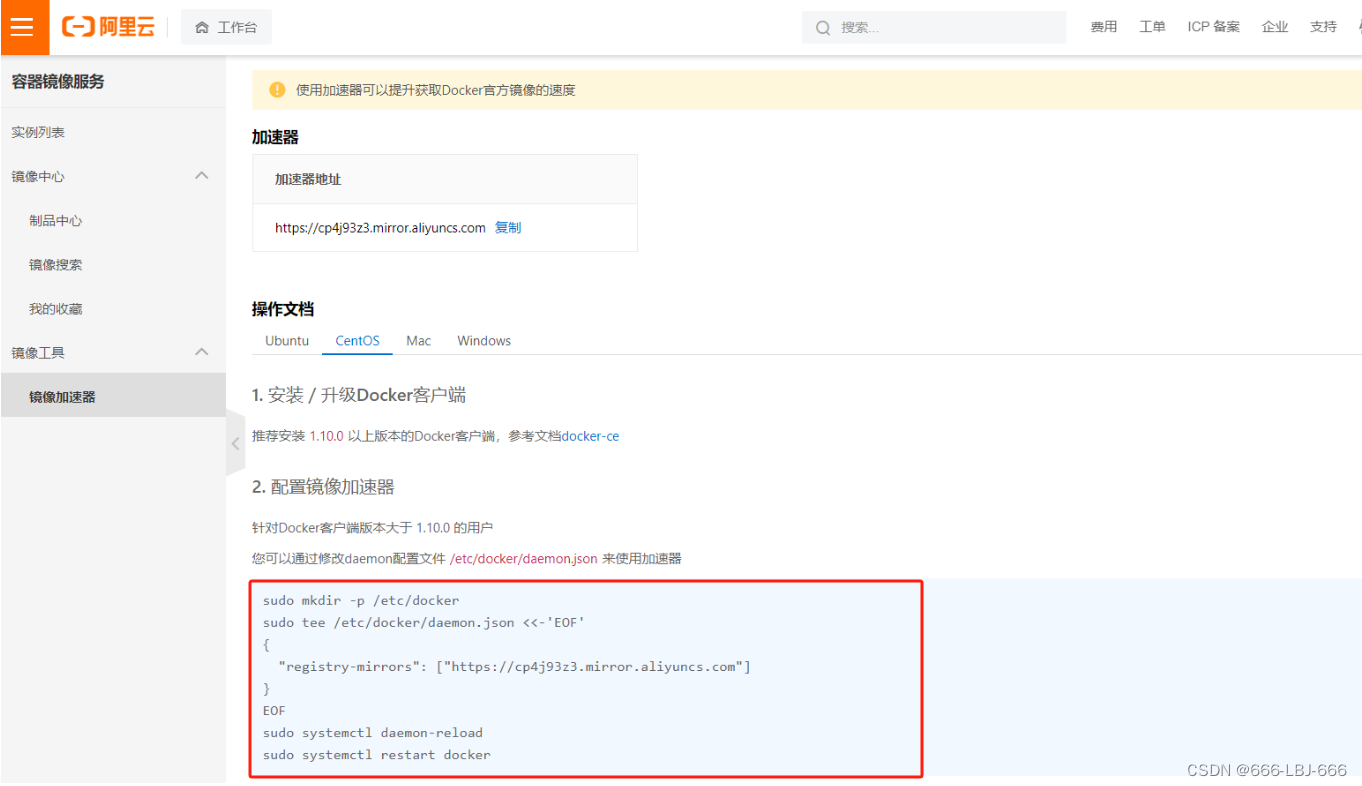Open the orange hamburger menu
The width and height of the screenshot is (1362, 786).
coord(24,27)
